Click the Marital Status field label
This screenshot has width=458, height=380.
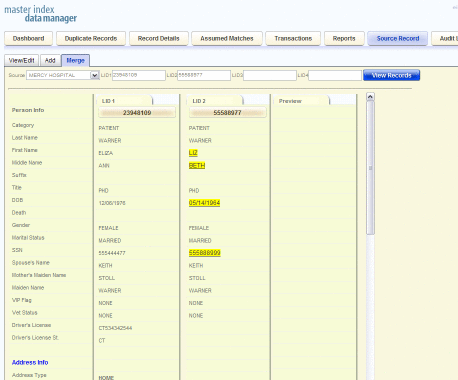pos(28,238)
